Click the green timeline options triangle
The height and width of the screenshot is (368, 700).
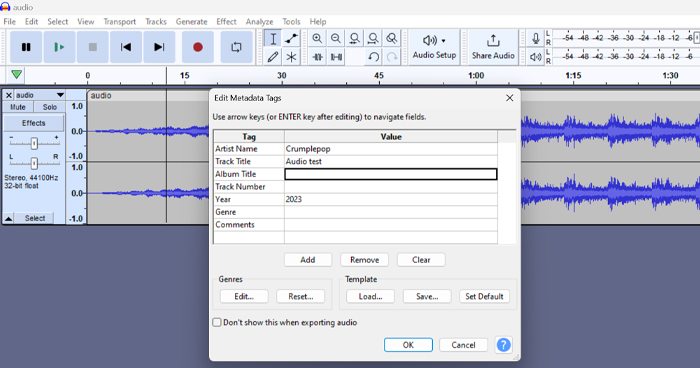point(17,75)
